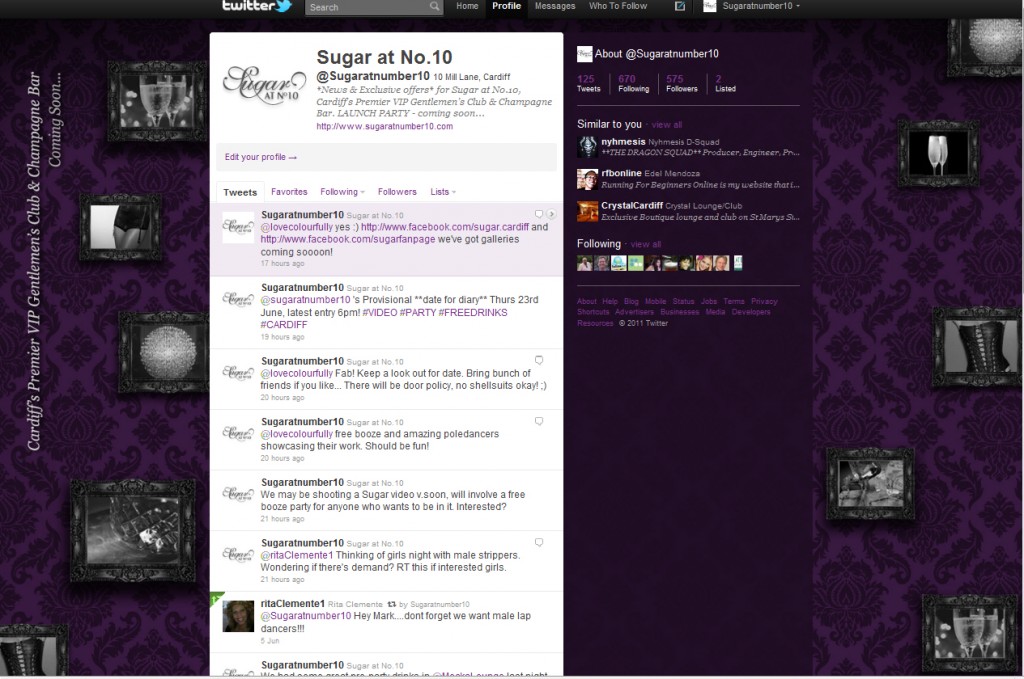
Task: Click the CrystalCardiff avatar in Similar to you
Action: tap(587, 211)
